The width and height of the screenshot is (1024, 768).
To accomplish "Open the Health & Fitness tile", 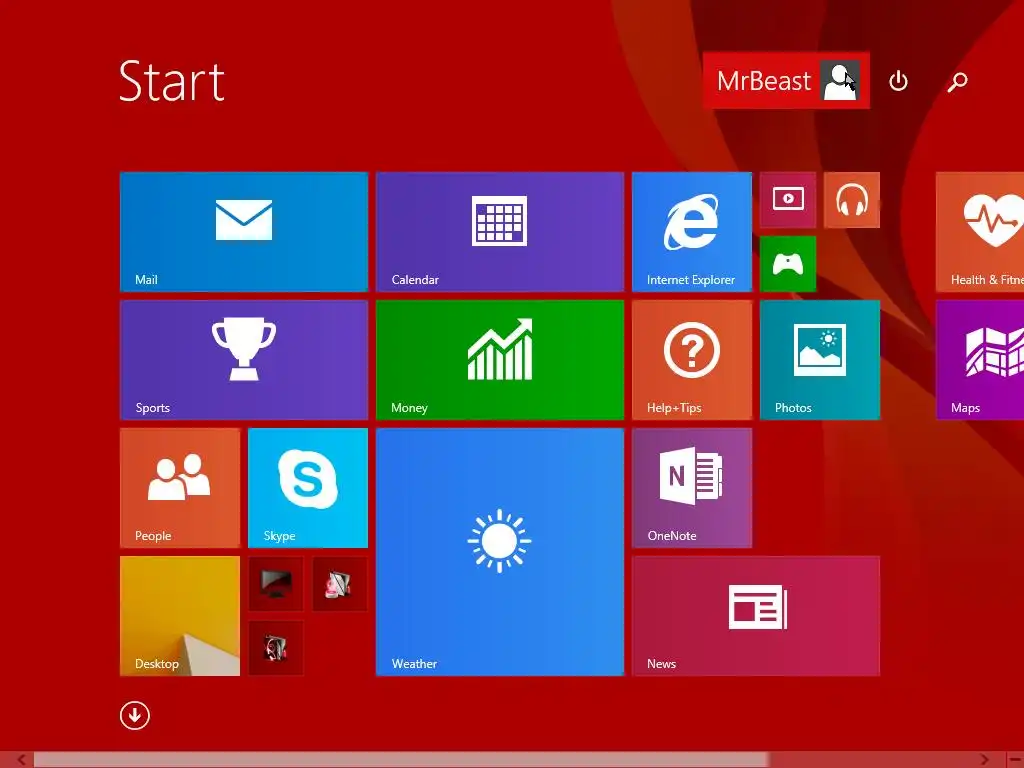I will [x=980, y=232].
